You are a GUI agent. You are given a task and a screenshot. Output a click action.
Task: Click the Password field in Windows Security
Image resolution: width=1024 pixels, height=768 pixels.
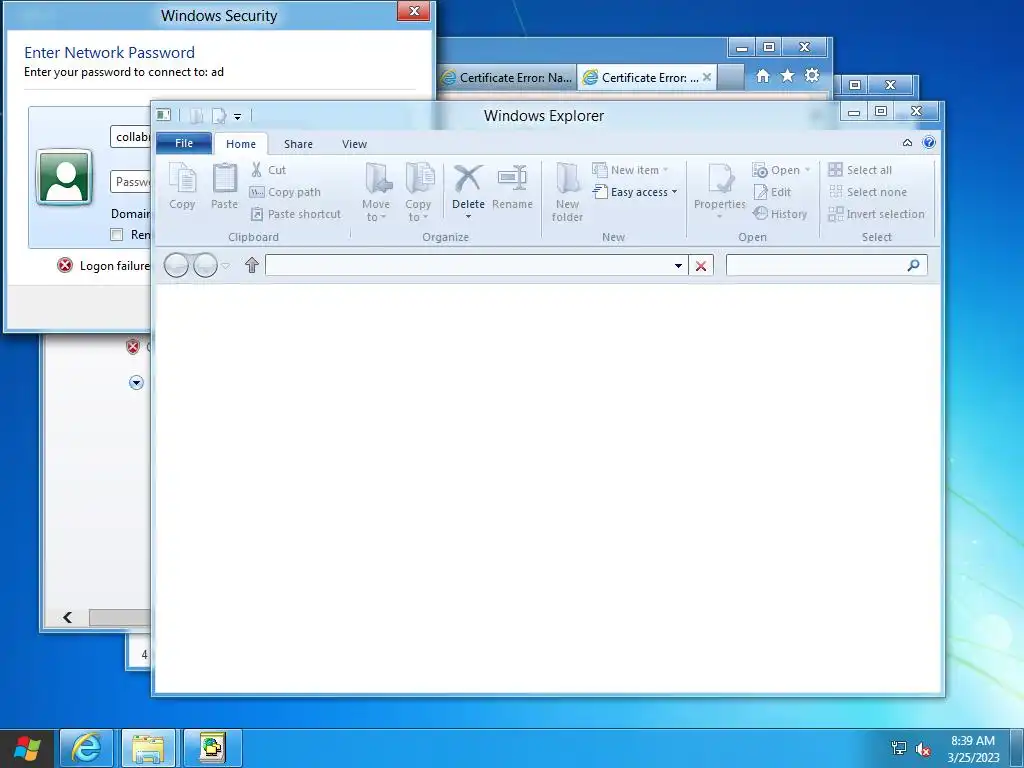[131, 182]
